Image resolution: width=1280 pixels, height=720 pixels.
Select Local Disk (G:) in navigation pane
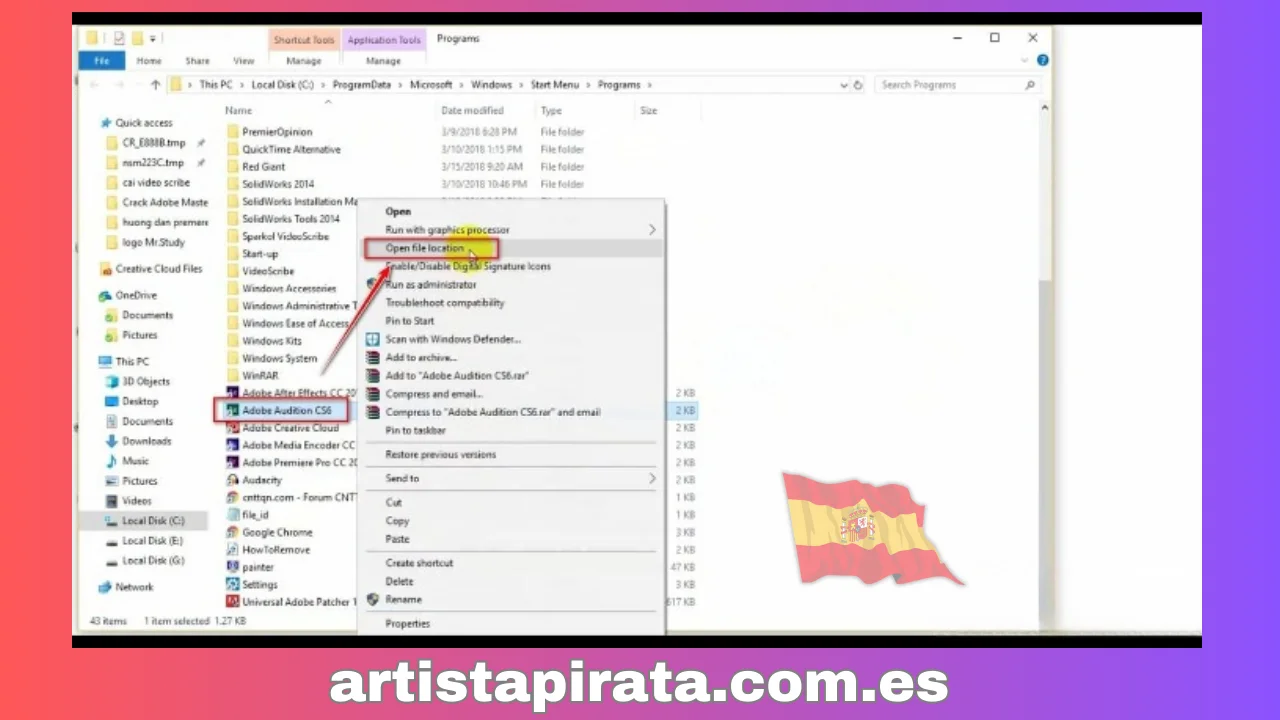pyautogui.click(x=152, y=561)
